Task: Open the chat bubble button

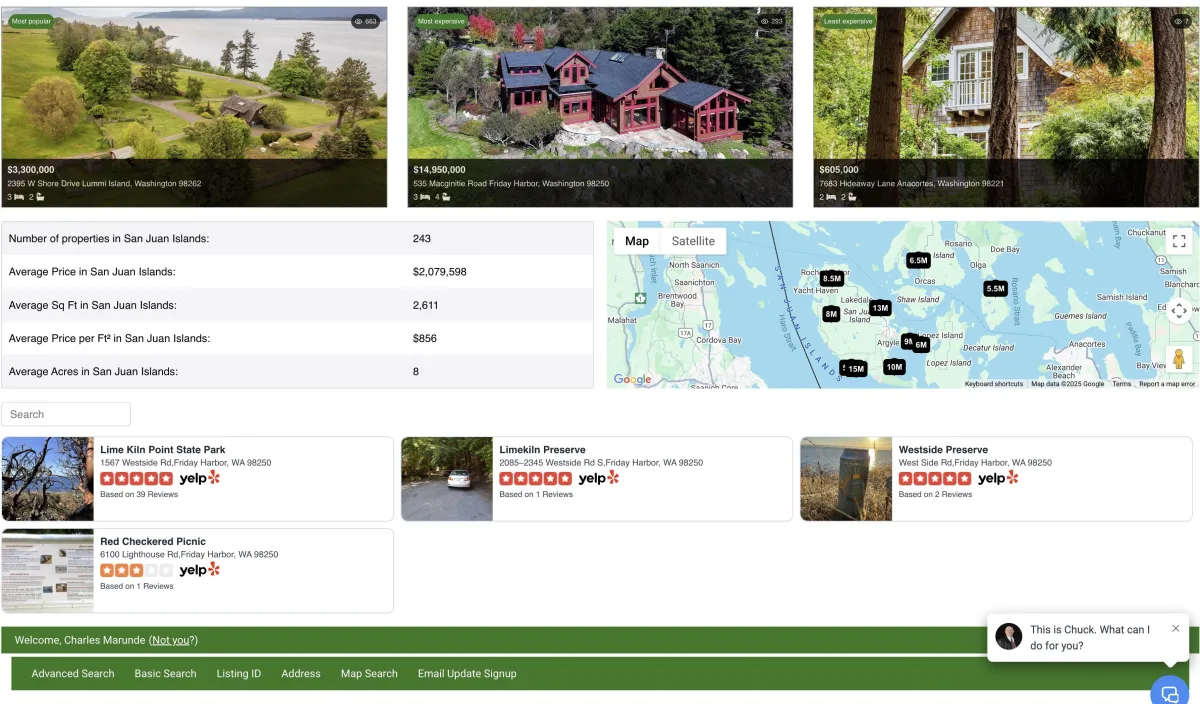Action: tap(1170, 692)
